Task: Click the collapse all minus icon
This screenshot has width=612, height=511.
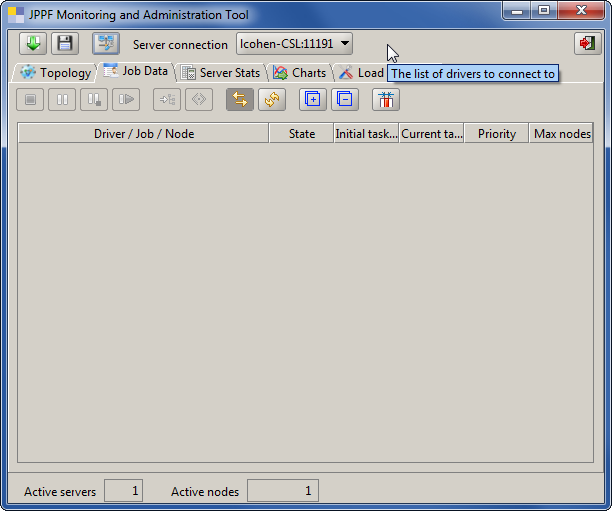Action: [x=345, y=100]
